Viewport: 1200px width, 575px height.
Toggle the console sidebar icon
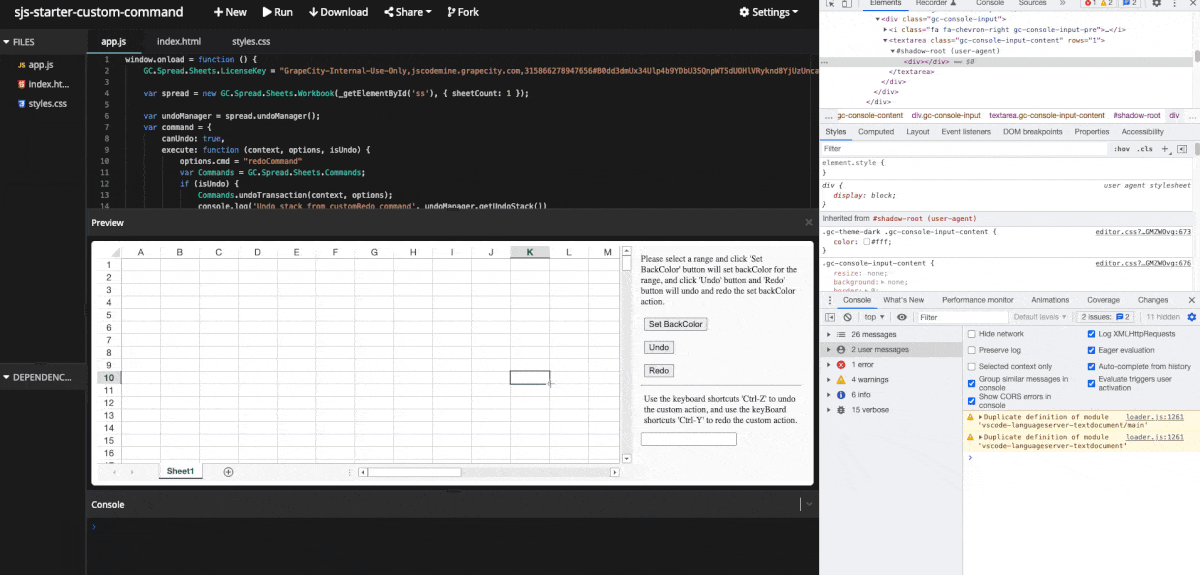[830, 317]
